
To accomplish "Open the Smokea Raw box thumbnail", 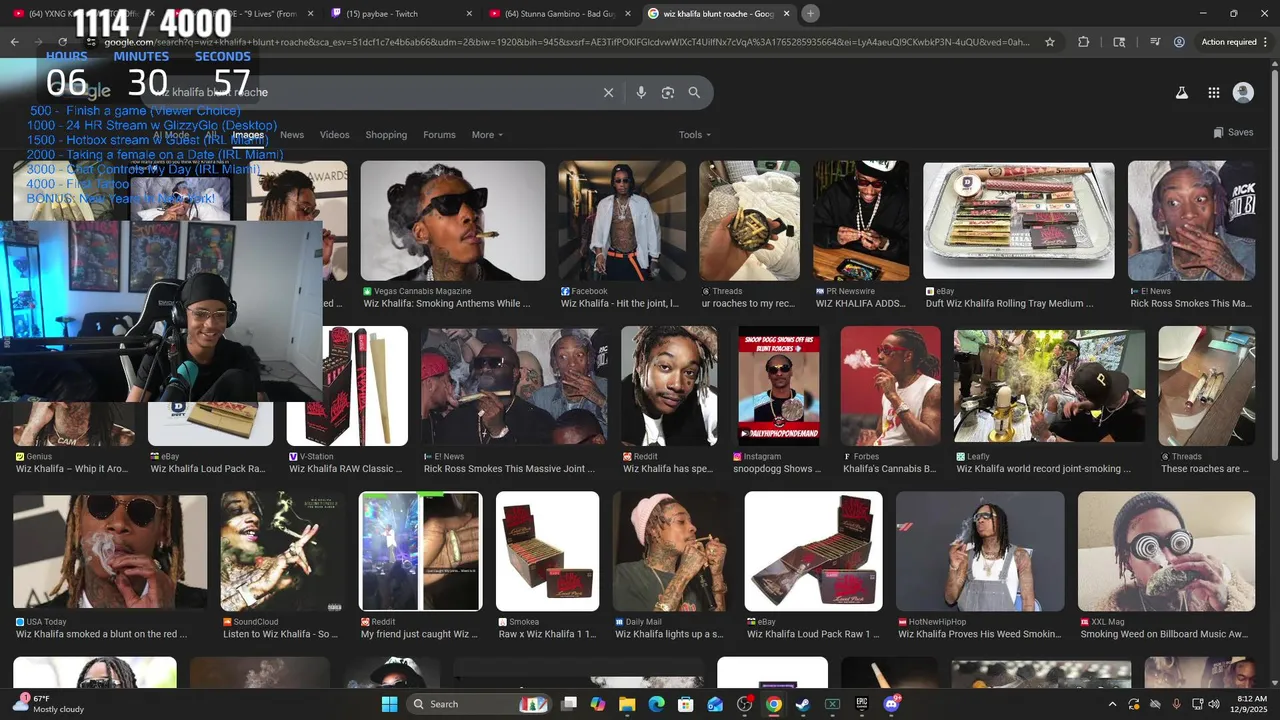I will [547, 551].
